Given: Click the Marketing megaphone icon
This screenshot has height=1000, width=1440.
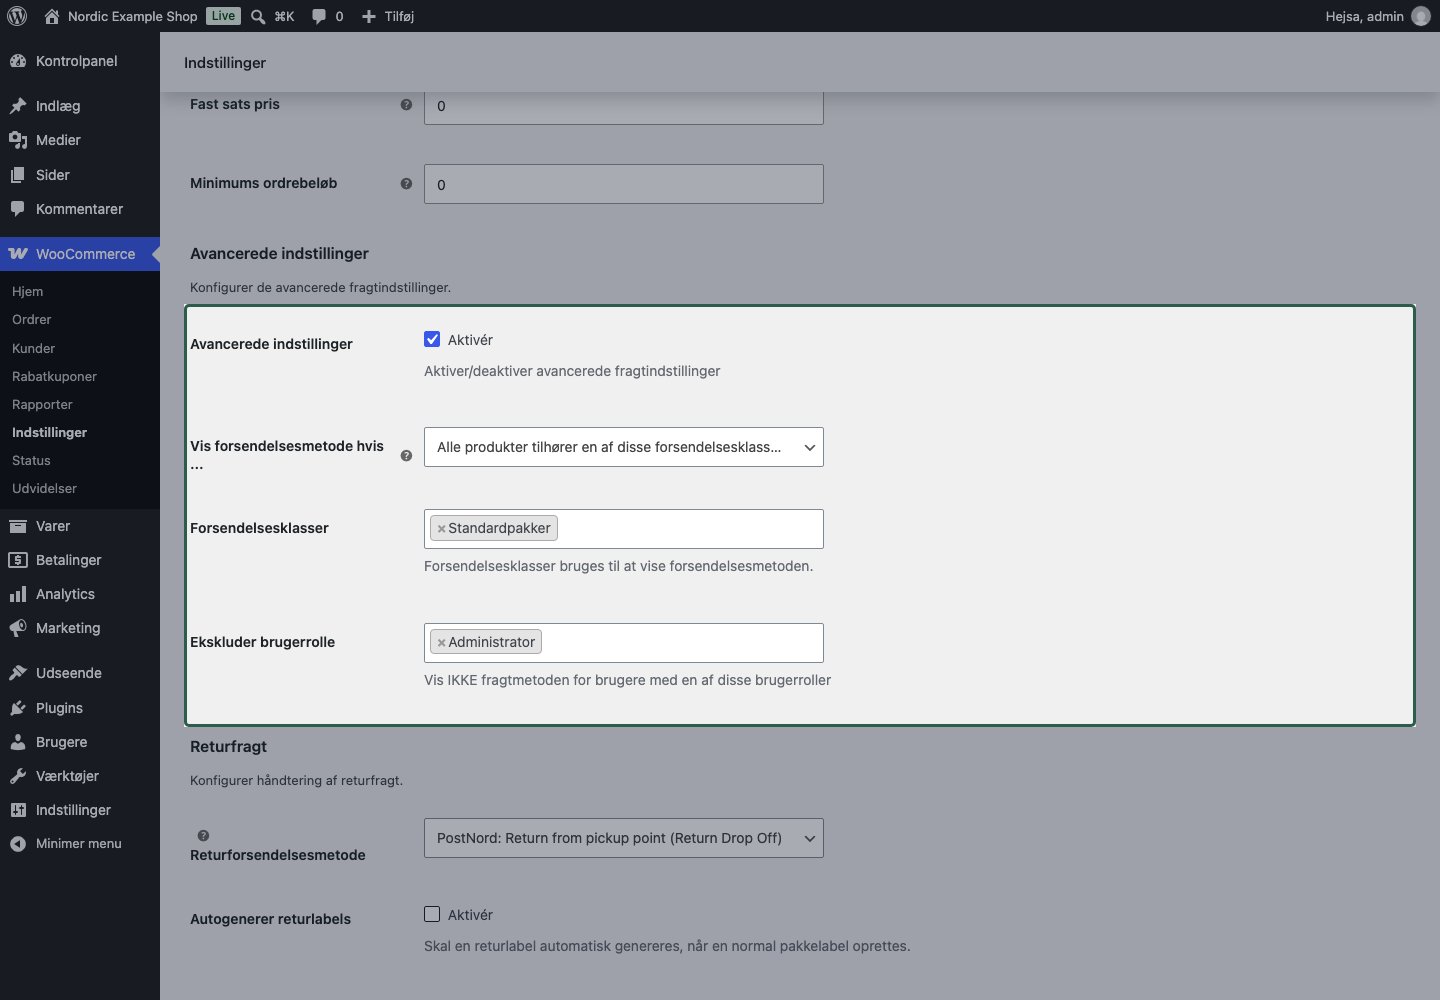Looking at the screenshot, I should [18, 628].
